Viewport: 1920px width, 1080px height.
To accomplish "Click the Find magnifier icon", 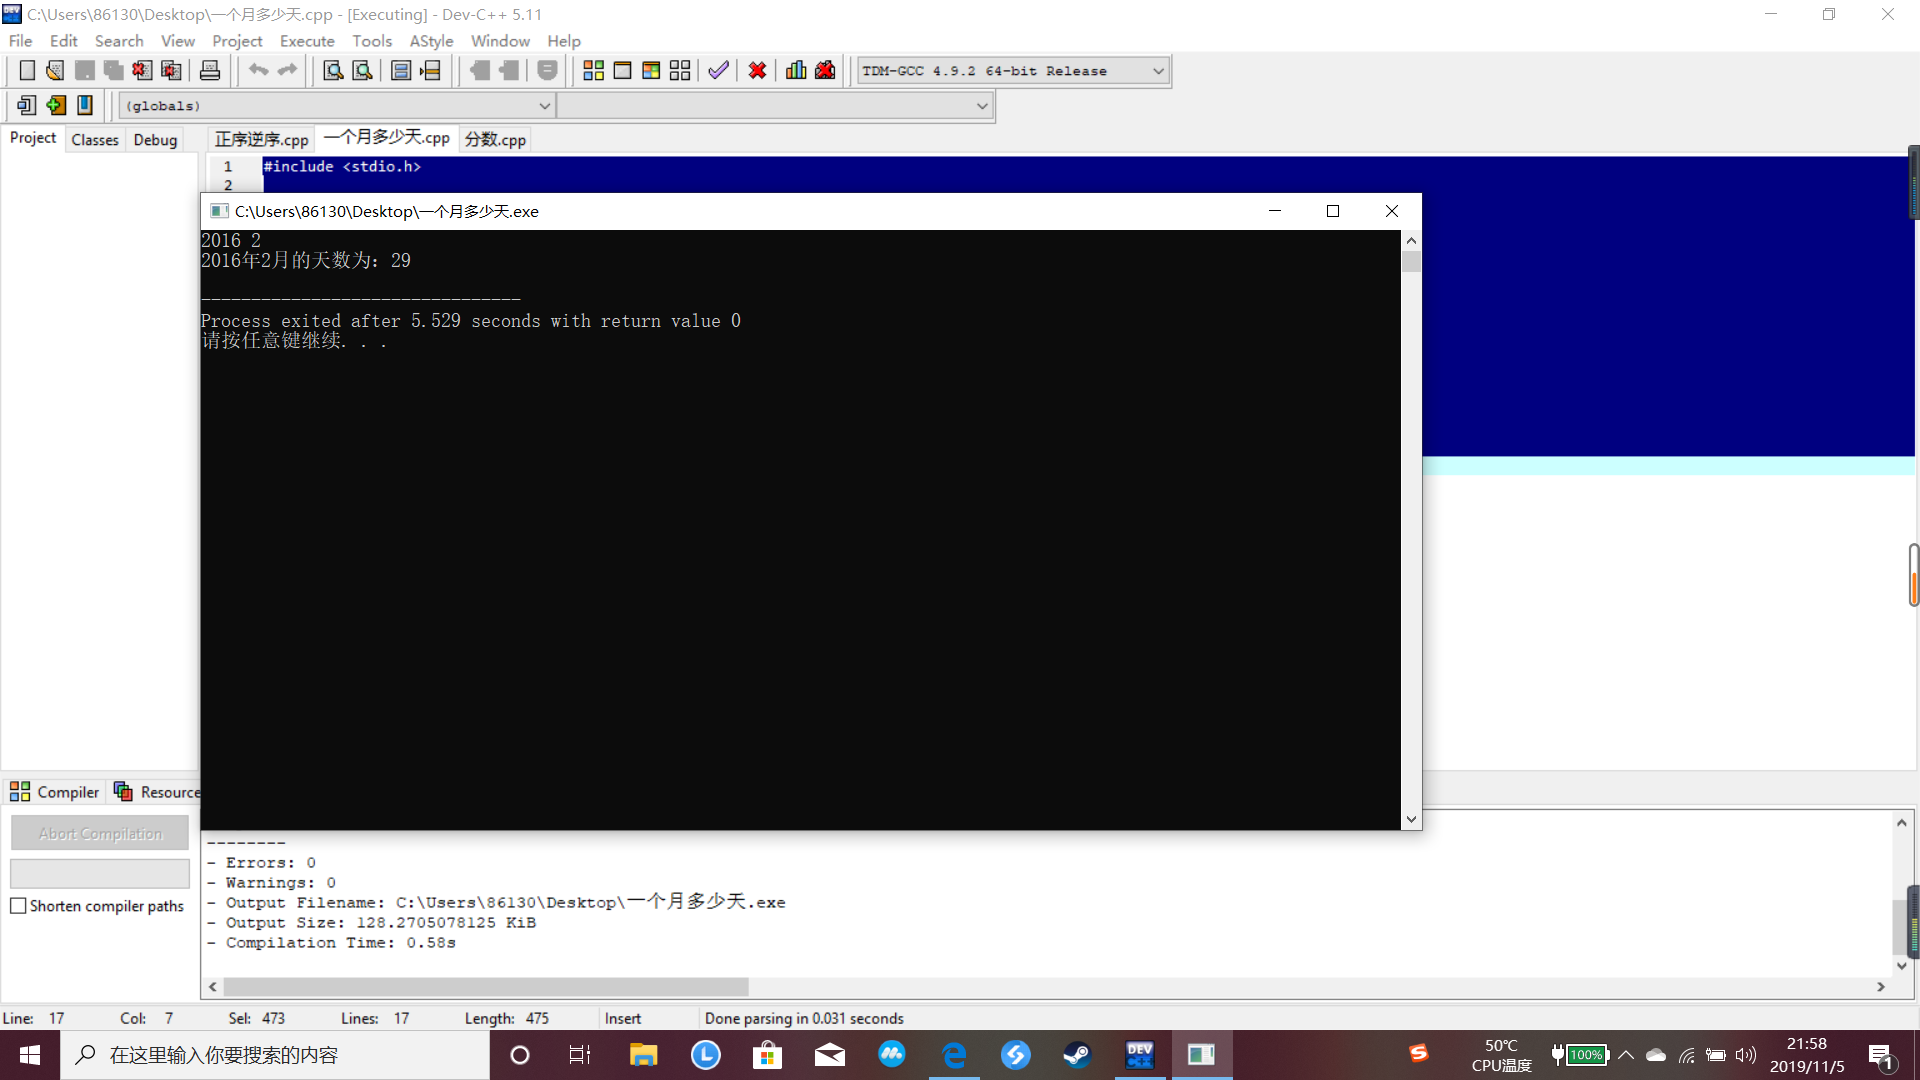I will [333, 71].
